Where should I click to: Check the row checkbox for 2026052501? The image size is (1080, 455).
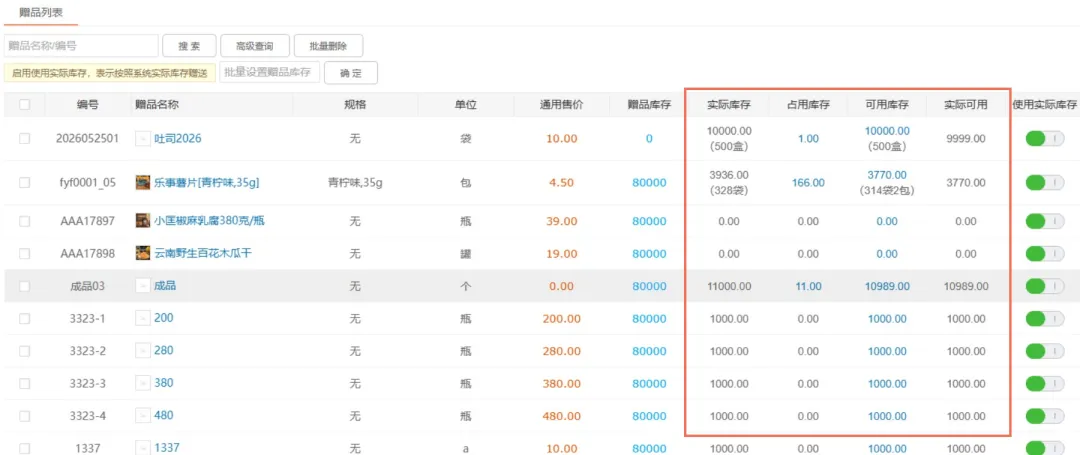point(25,138)
